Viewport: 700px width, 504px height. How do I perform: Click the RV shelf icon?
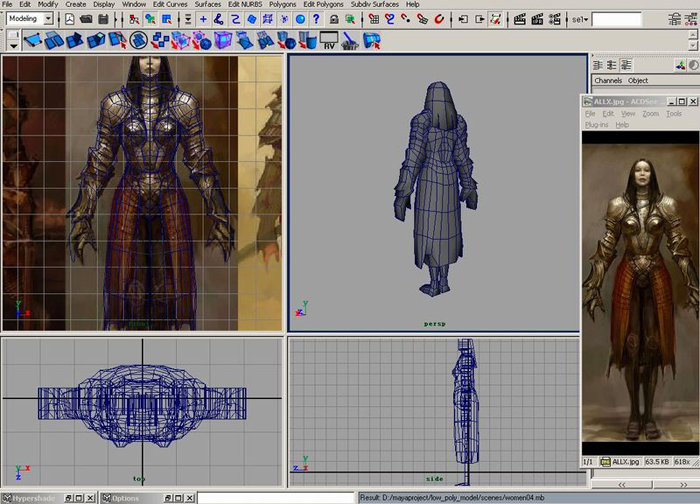point(327,40)
